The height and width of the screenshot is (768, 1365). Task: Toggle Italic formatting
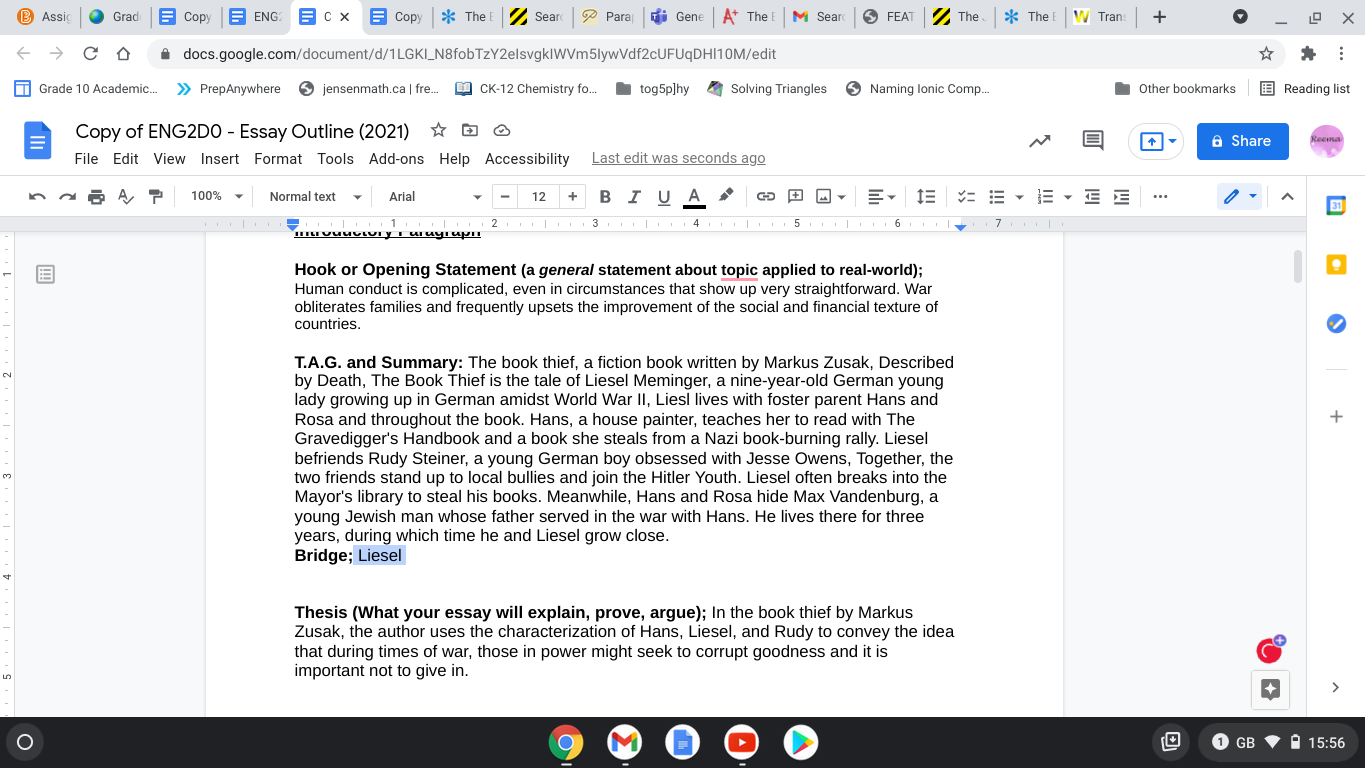(633, 197)
